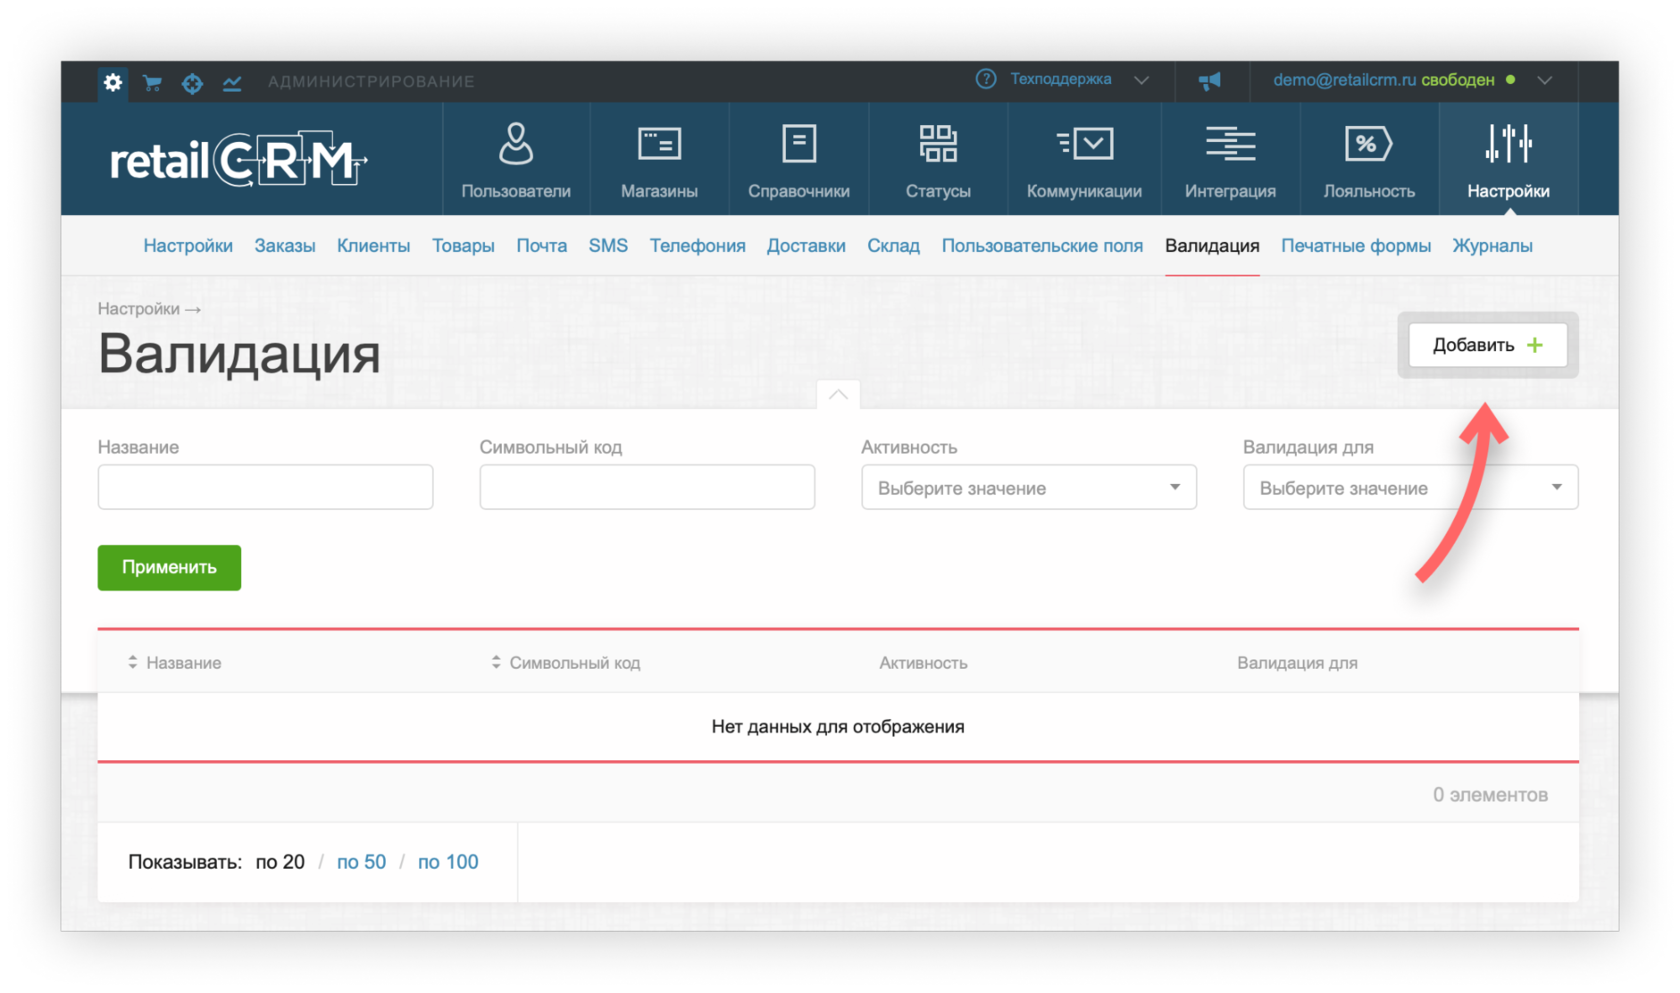Switch to Товары tab
1680x993 pixels.
[463, 246]
